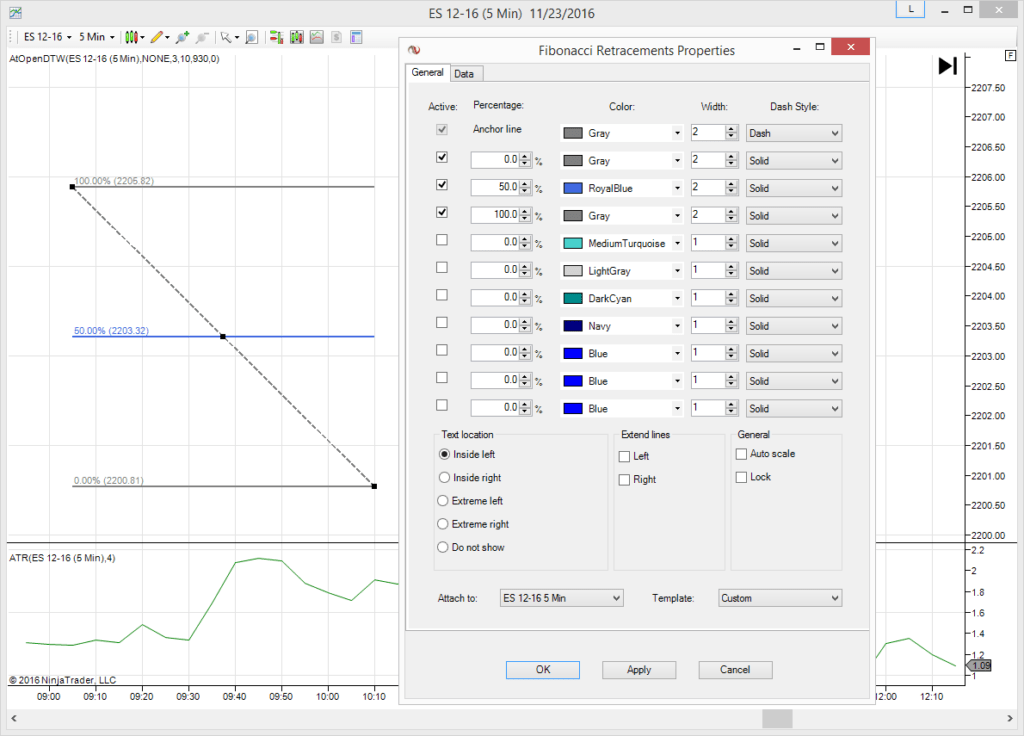Open Attach to ES 12-16 5 Min dropdown
The height and width of the screenshot is (736, 1024).
562,598
